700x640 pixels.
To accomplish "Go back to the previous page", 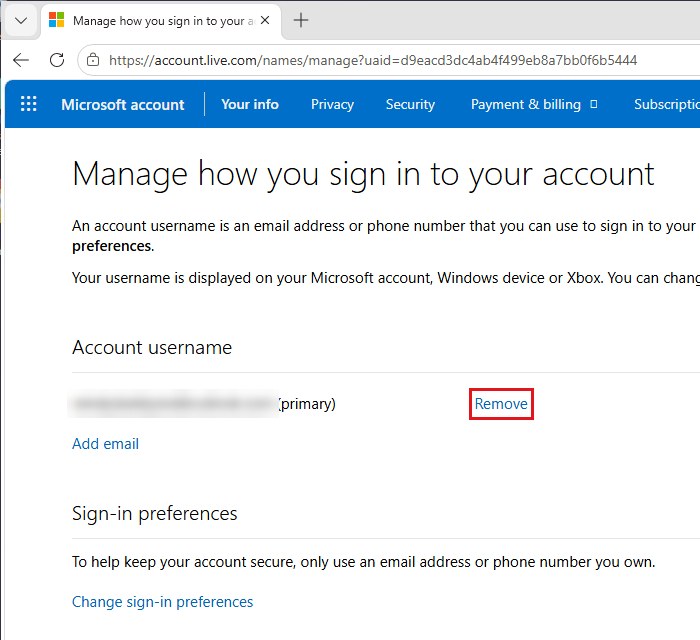I will (21, 60).
